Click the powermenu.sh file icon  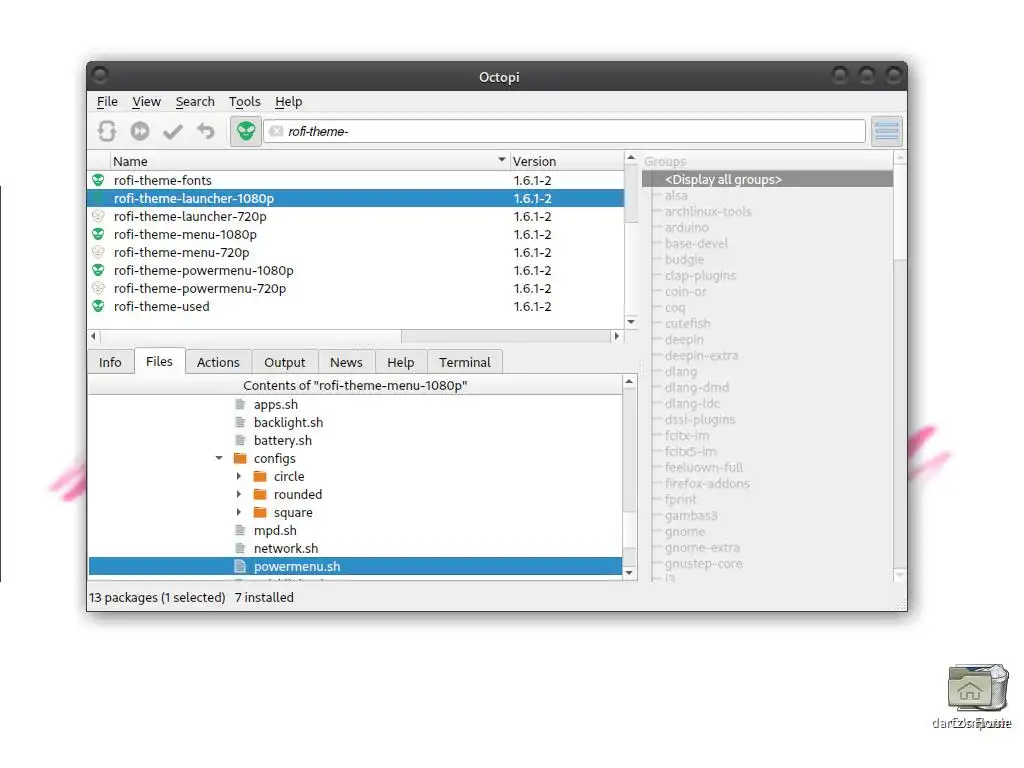[240, 566]
